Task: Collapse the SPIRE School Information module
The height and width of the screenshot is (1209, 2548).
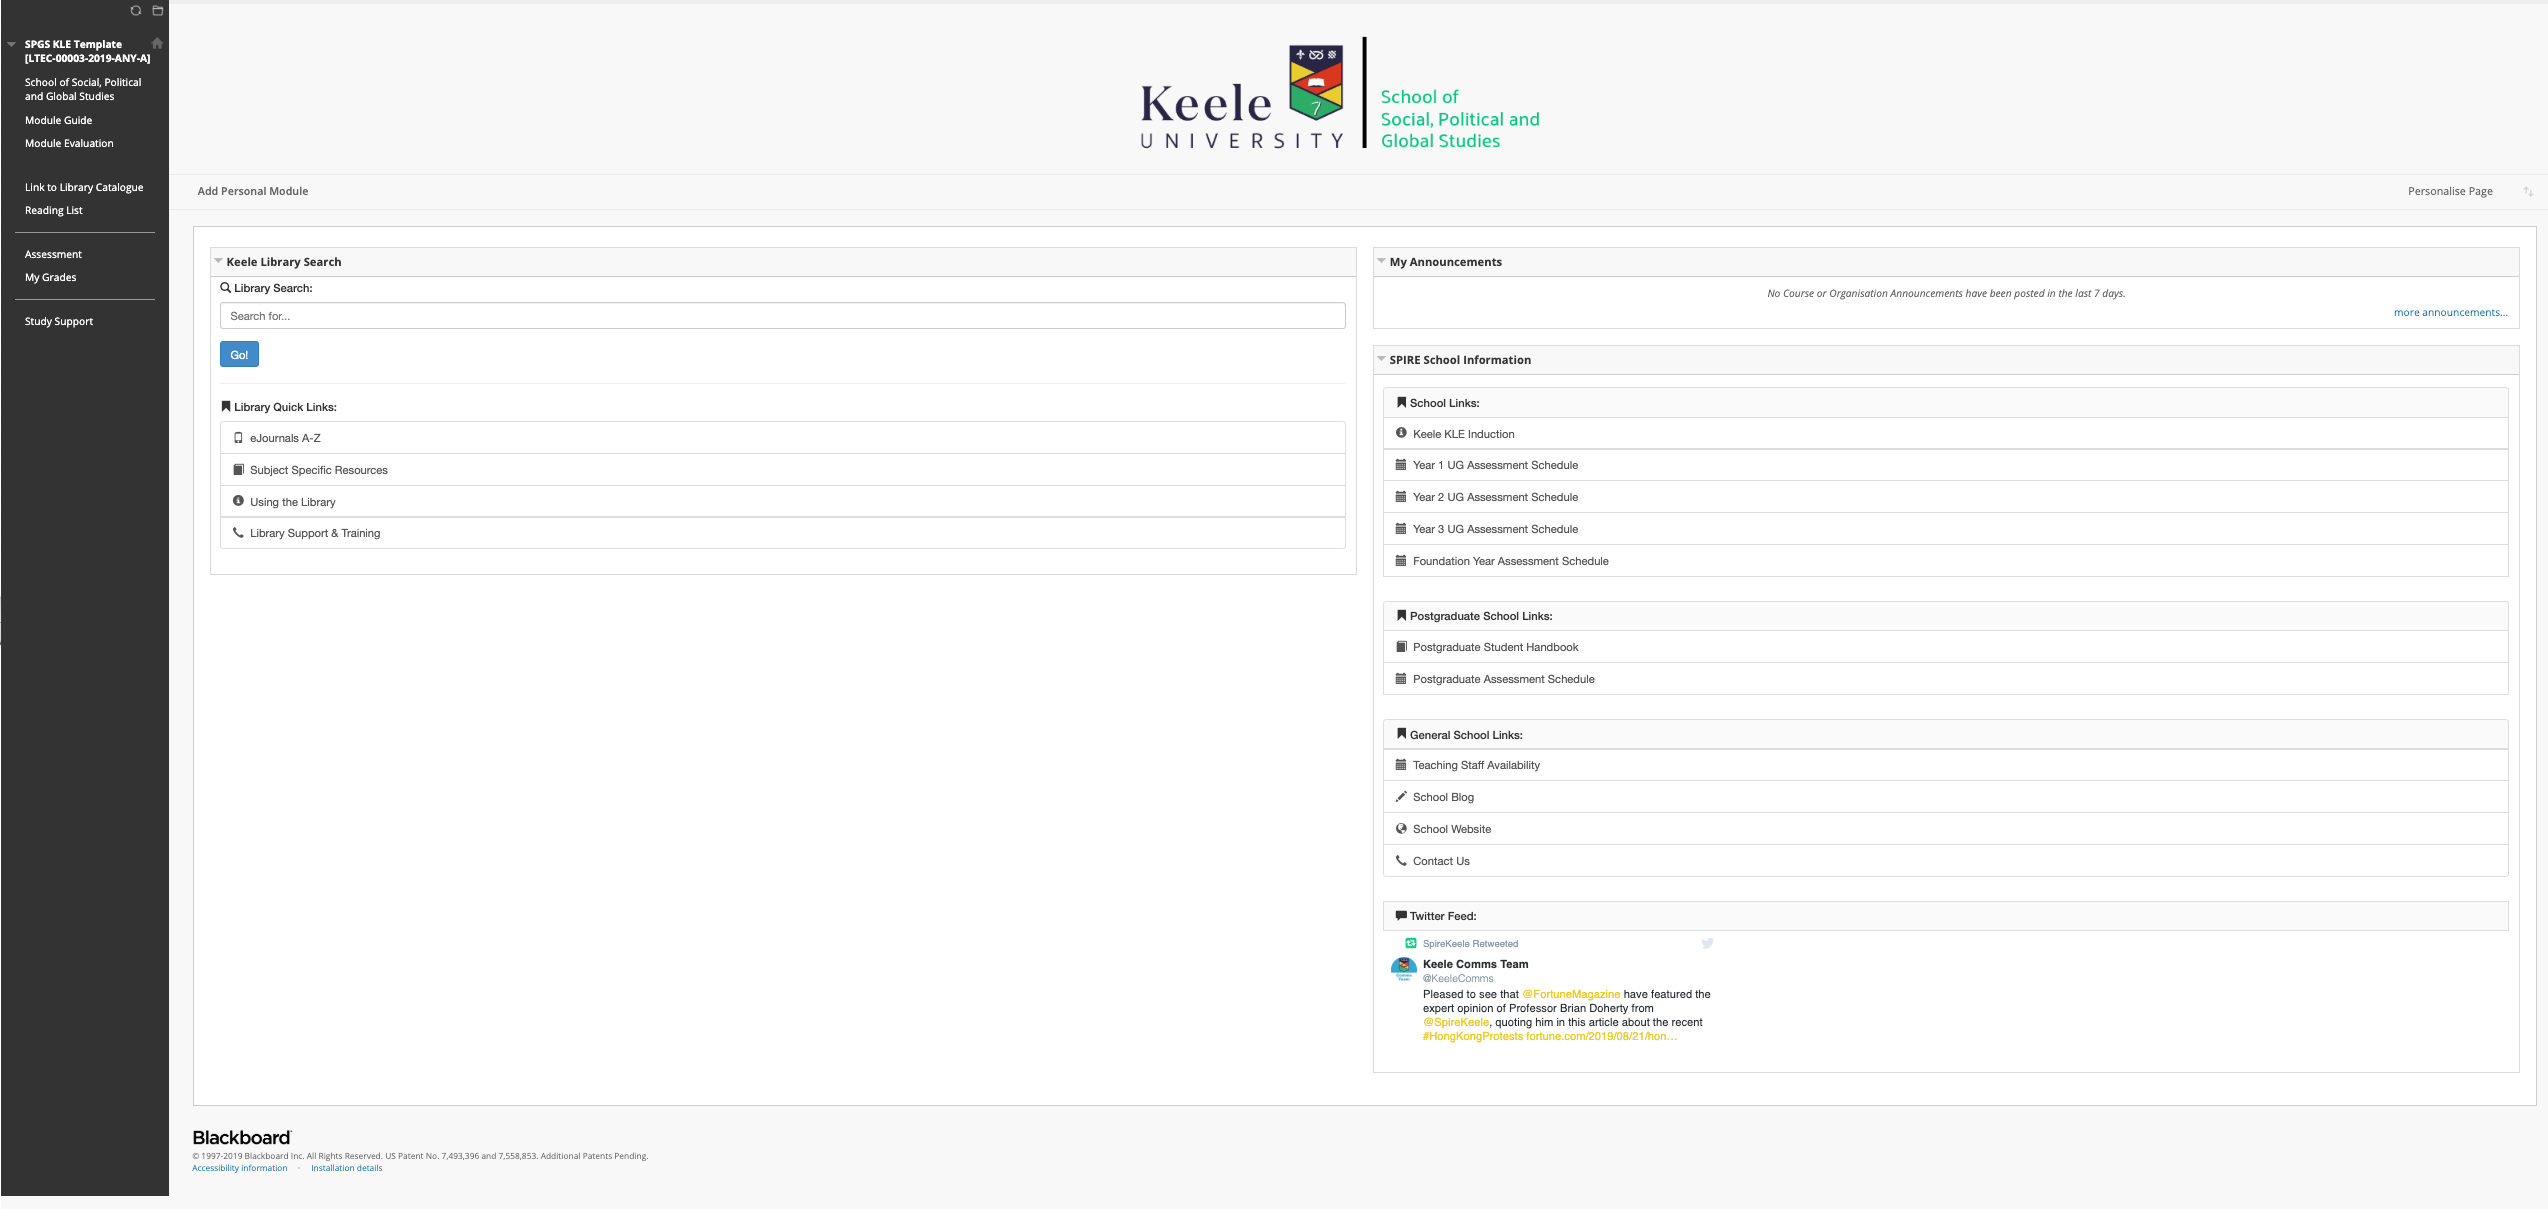Action: point(1382,359)
